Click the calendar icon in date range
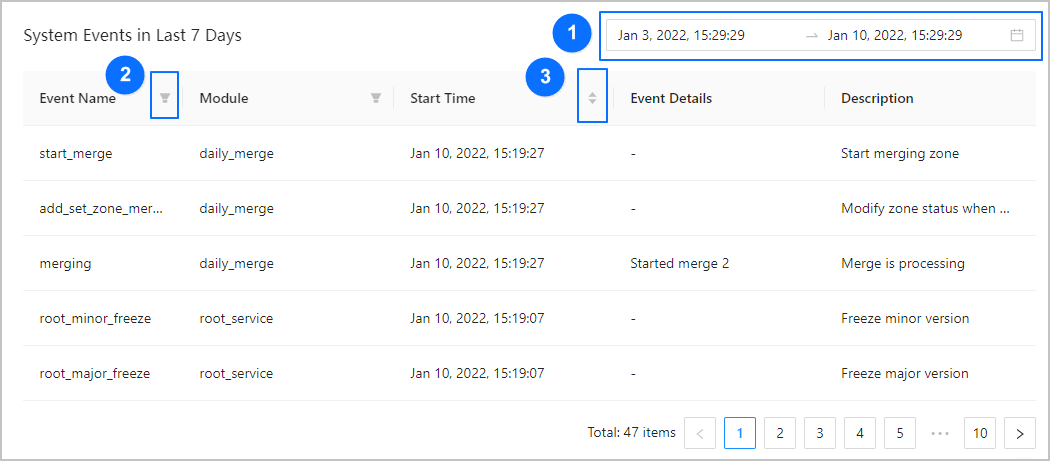 (1017, 36)
